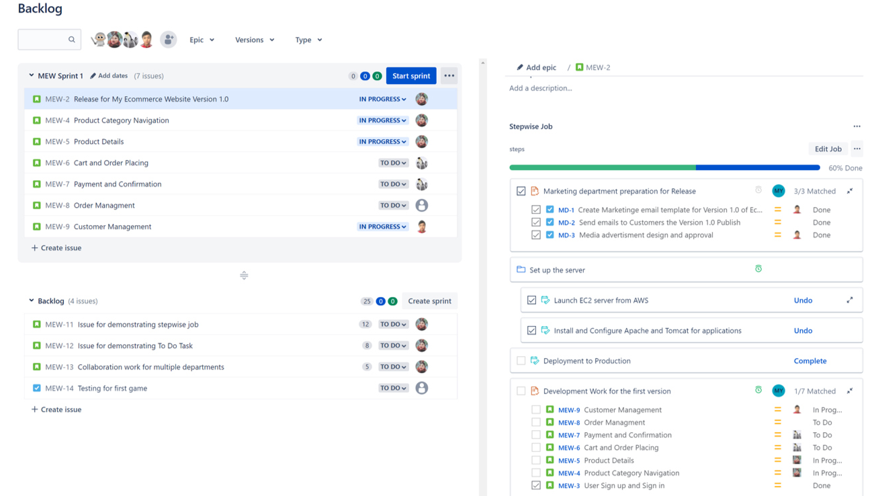Click the expand icon on Launch EC2 server step
The width and height of the screenshot is (872, 496).
click(x=850, y=300)
